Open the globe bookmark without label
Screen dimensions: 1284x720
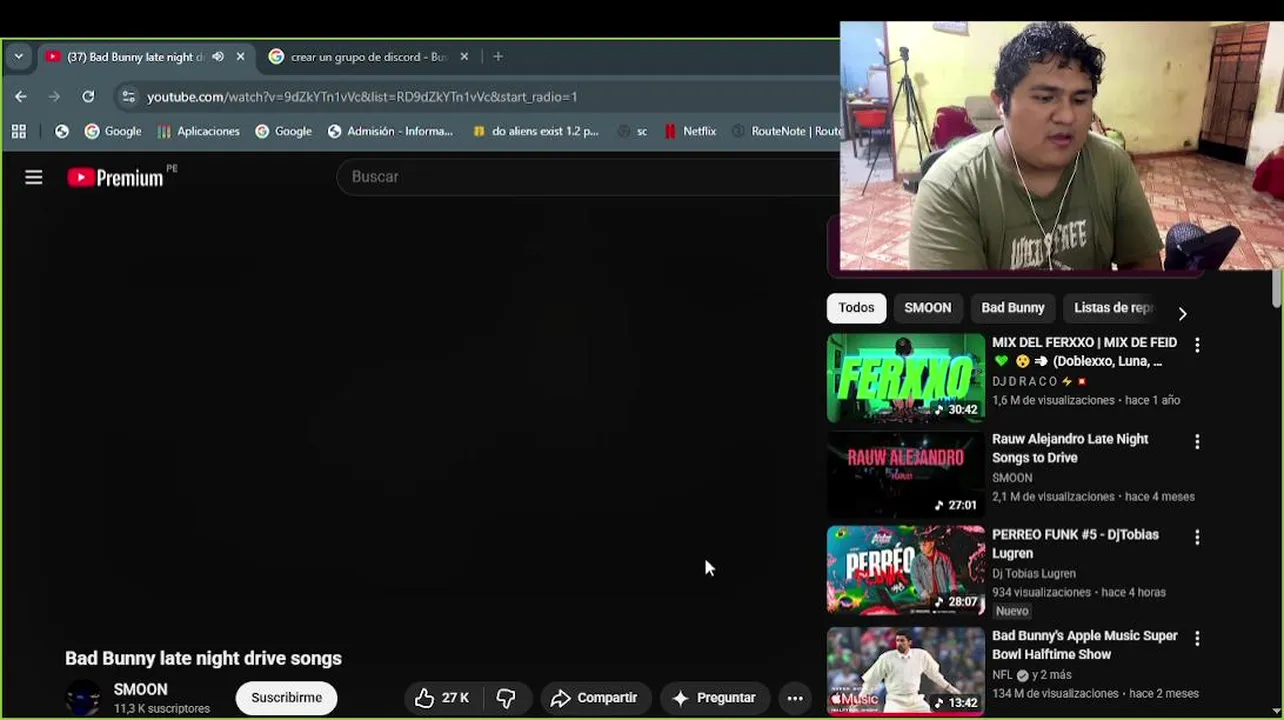[62, 131]
